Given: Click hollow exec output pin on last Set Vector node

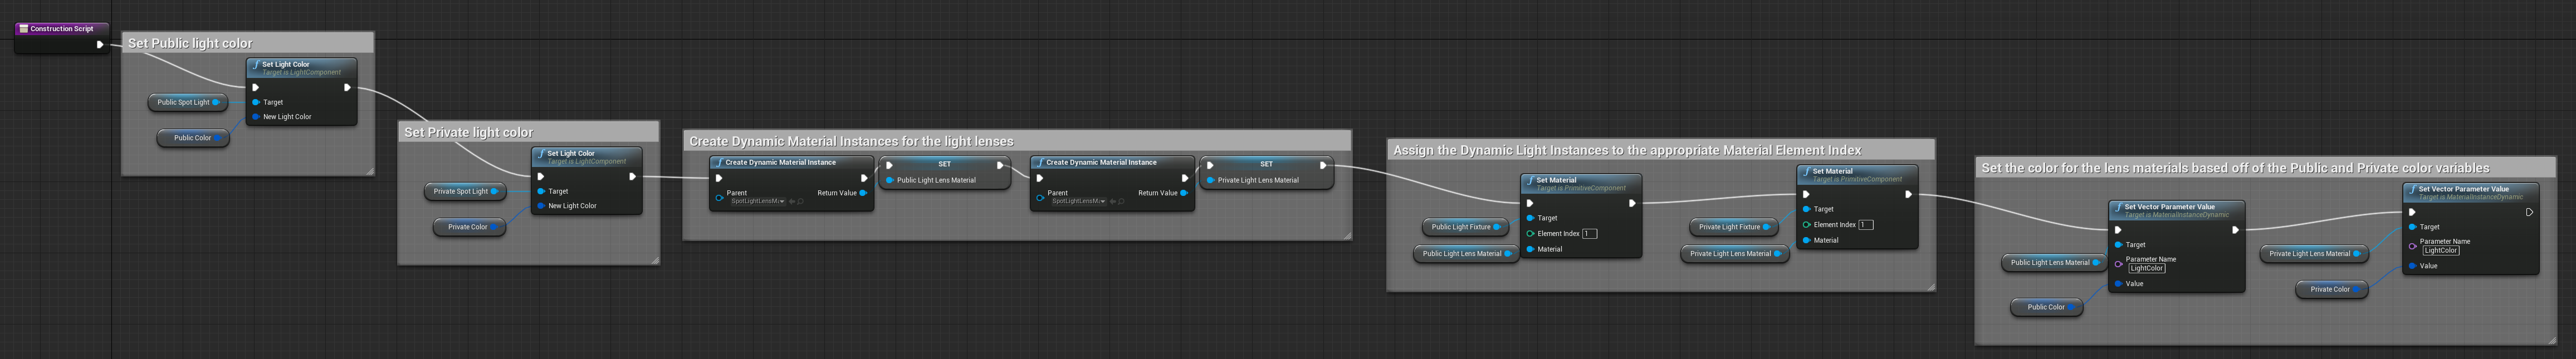Looking at the screenshot, I should click(x=2529, y=212).
